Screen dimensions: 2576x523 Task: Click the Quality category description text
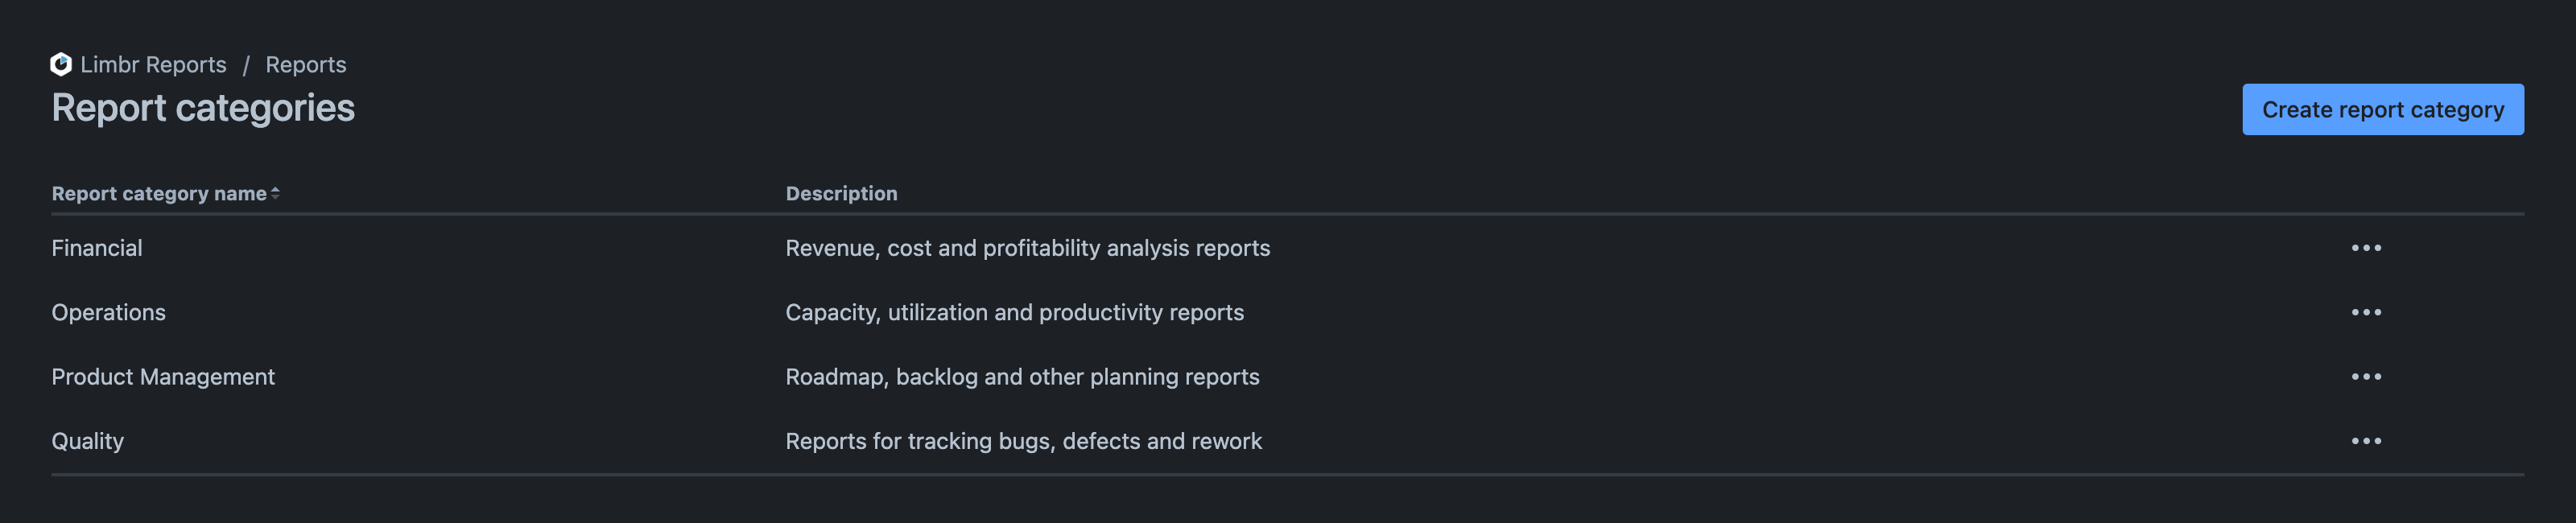click(x=1023, y=440)
